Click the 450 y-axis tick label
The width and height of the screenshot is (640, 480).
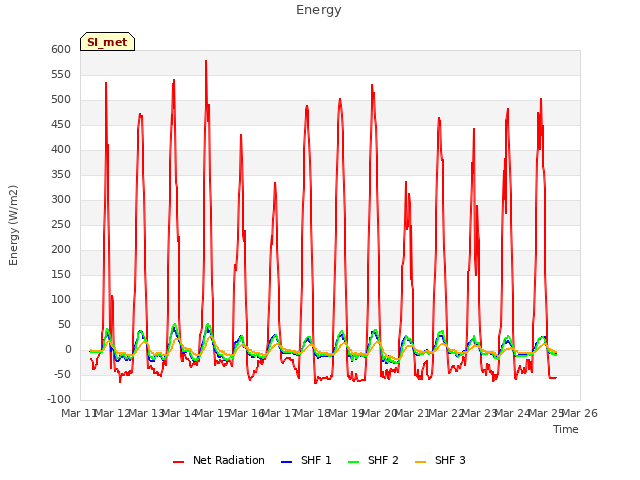tap(61, 125)
